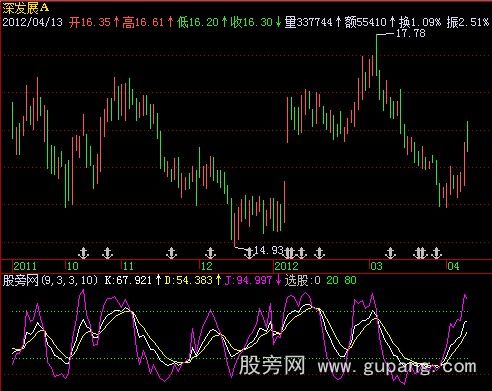Select the stock name 深发展A
The width and height of the screenshot is (492, 391).
(26, 8)
